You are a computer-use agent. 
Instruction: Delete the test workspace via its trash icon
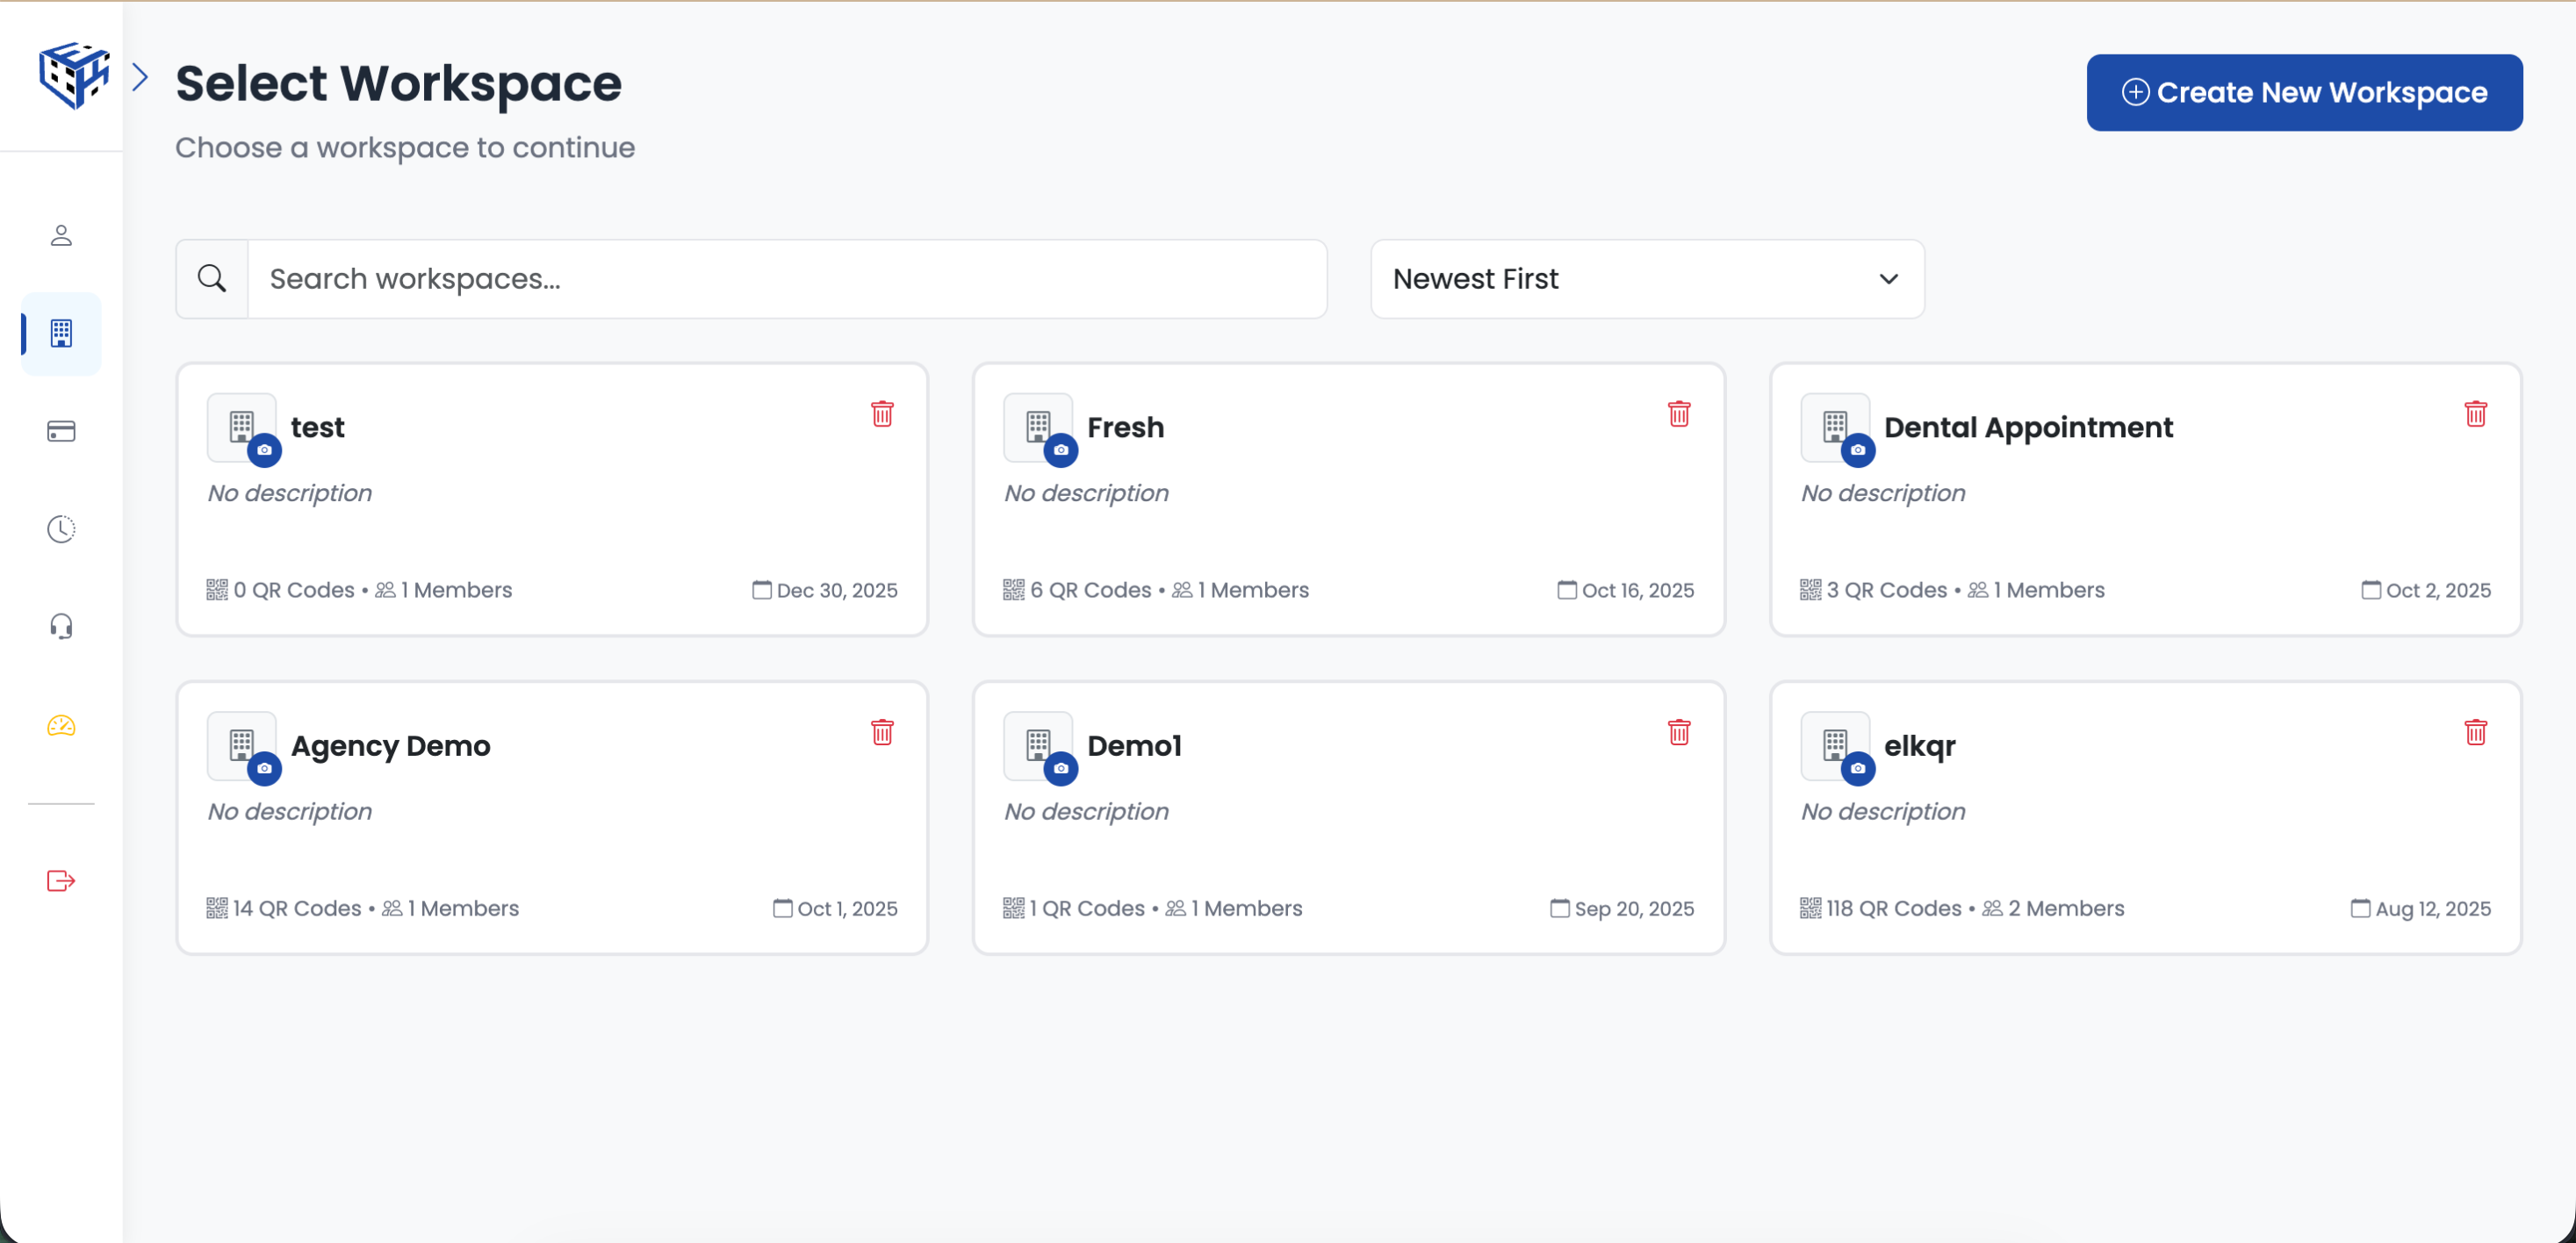(882, 413)
